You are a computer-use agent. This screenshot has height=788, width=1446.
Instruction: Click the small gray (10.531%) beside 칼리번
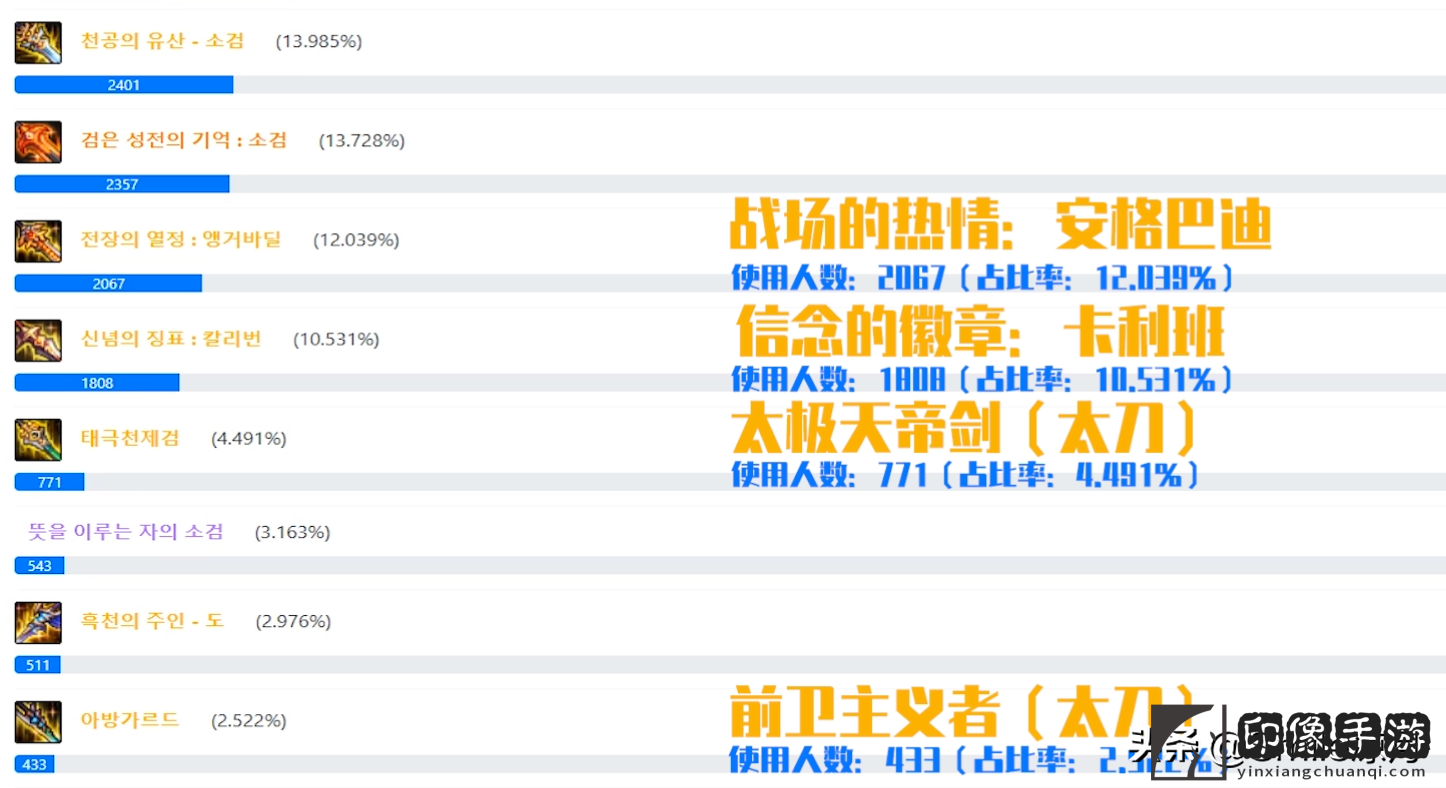tap(336, 339)
